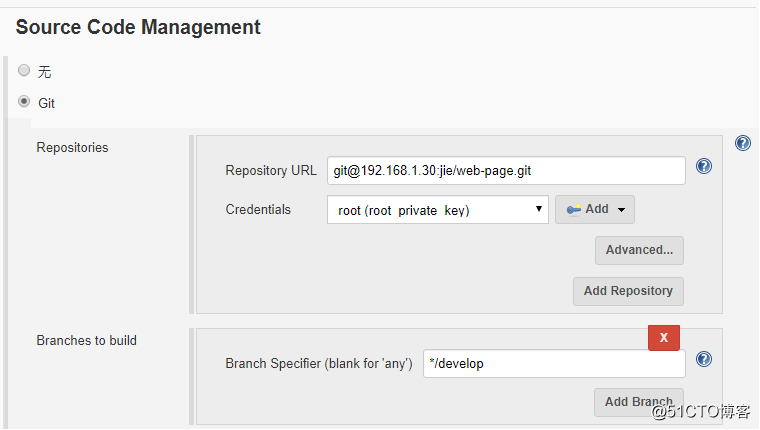This screenshot has width=760, height=430.
Task: Click the Repositories section label
Action: coord(72,148)
